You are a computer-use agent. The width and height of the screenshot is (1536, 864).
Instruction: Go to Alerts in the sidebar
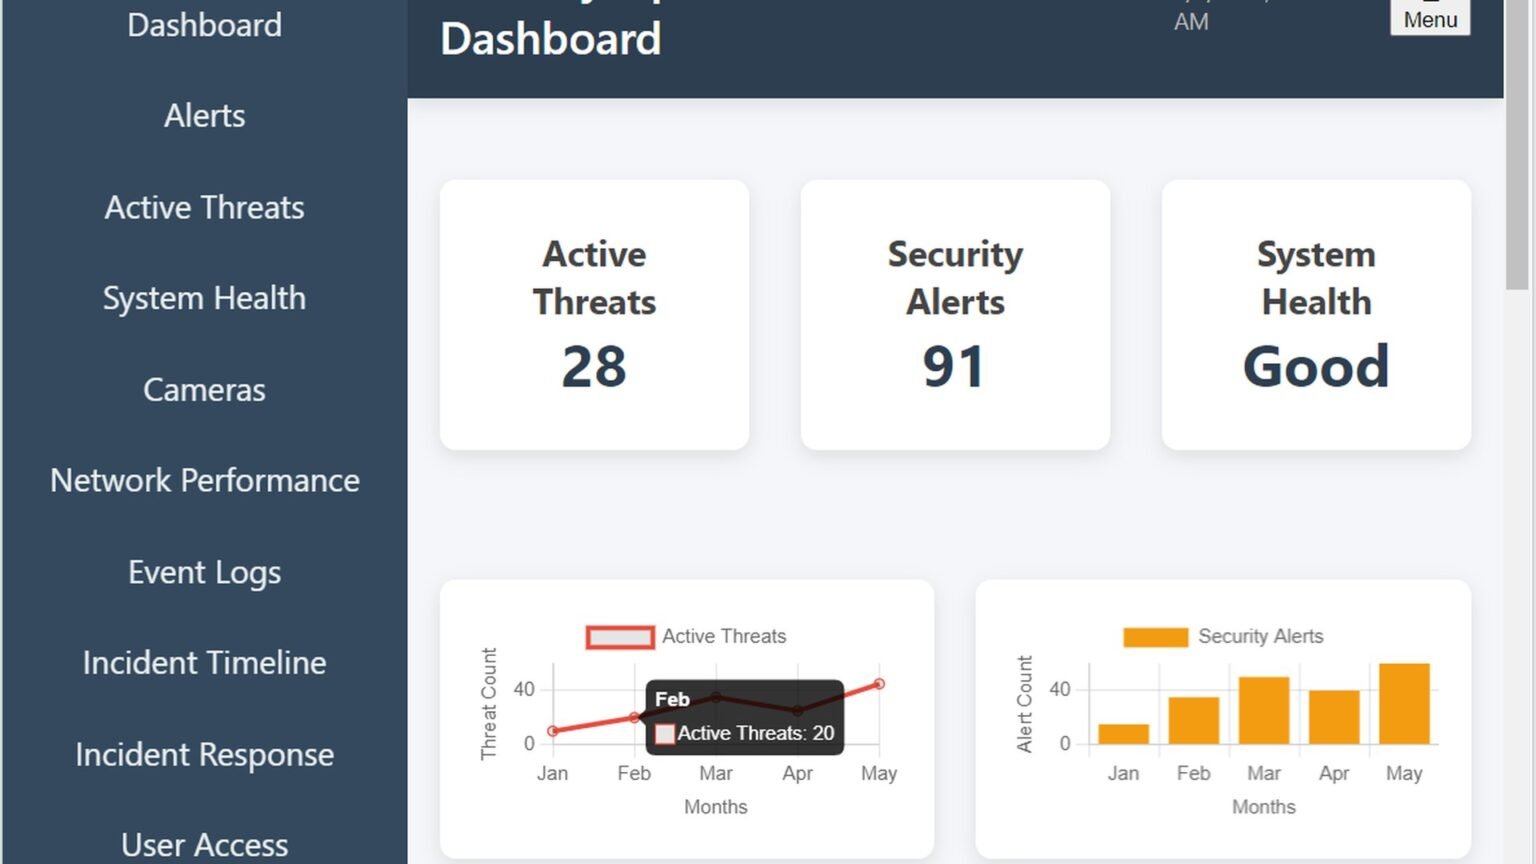point(204,116)
